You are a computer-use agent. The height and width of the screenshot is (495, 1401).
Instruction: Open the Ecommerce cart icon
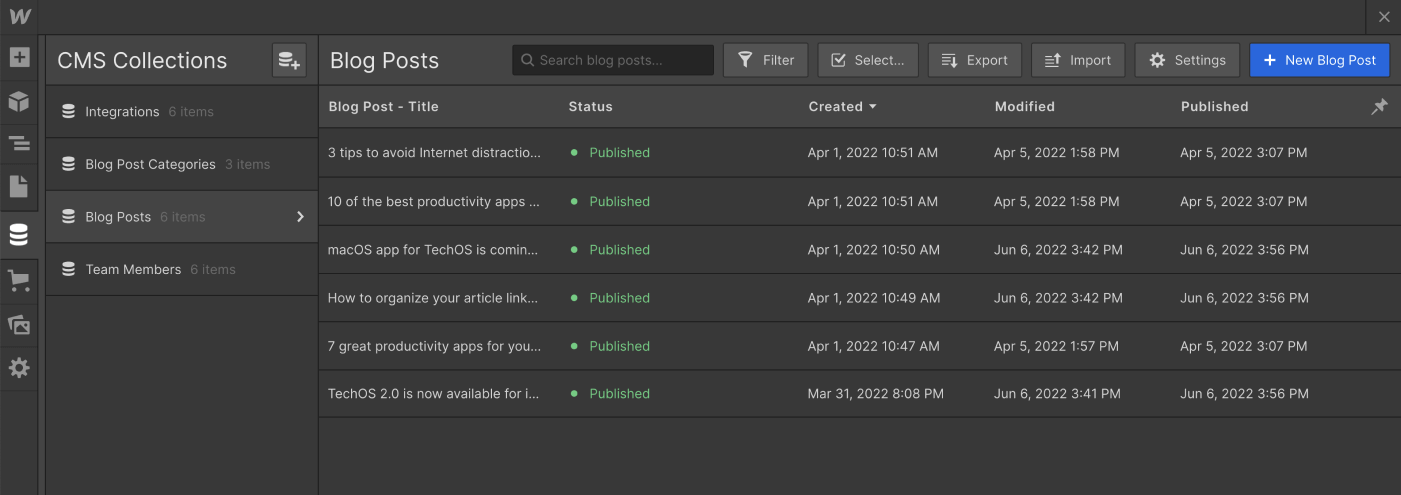(x=19, y=281)
